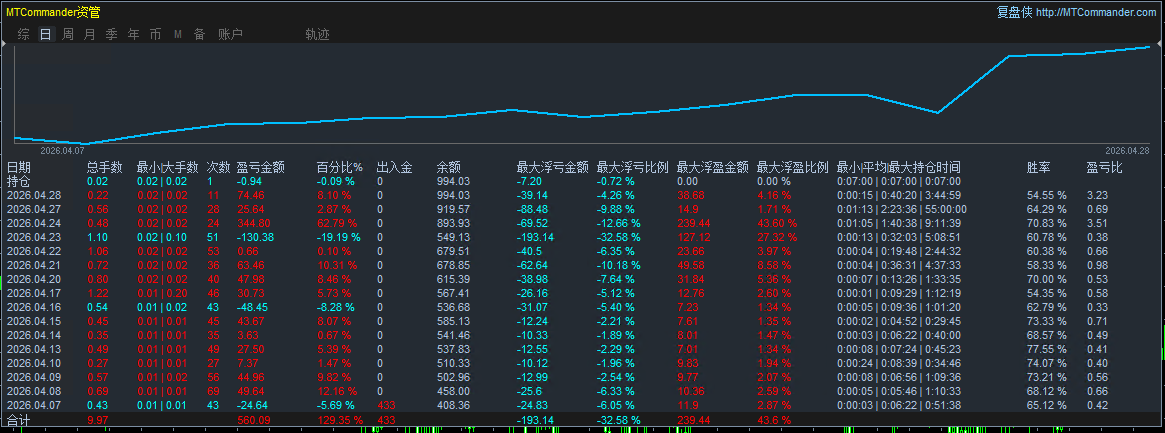Select the 日 daily tab

46,34
